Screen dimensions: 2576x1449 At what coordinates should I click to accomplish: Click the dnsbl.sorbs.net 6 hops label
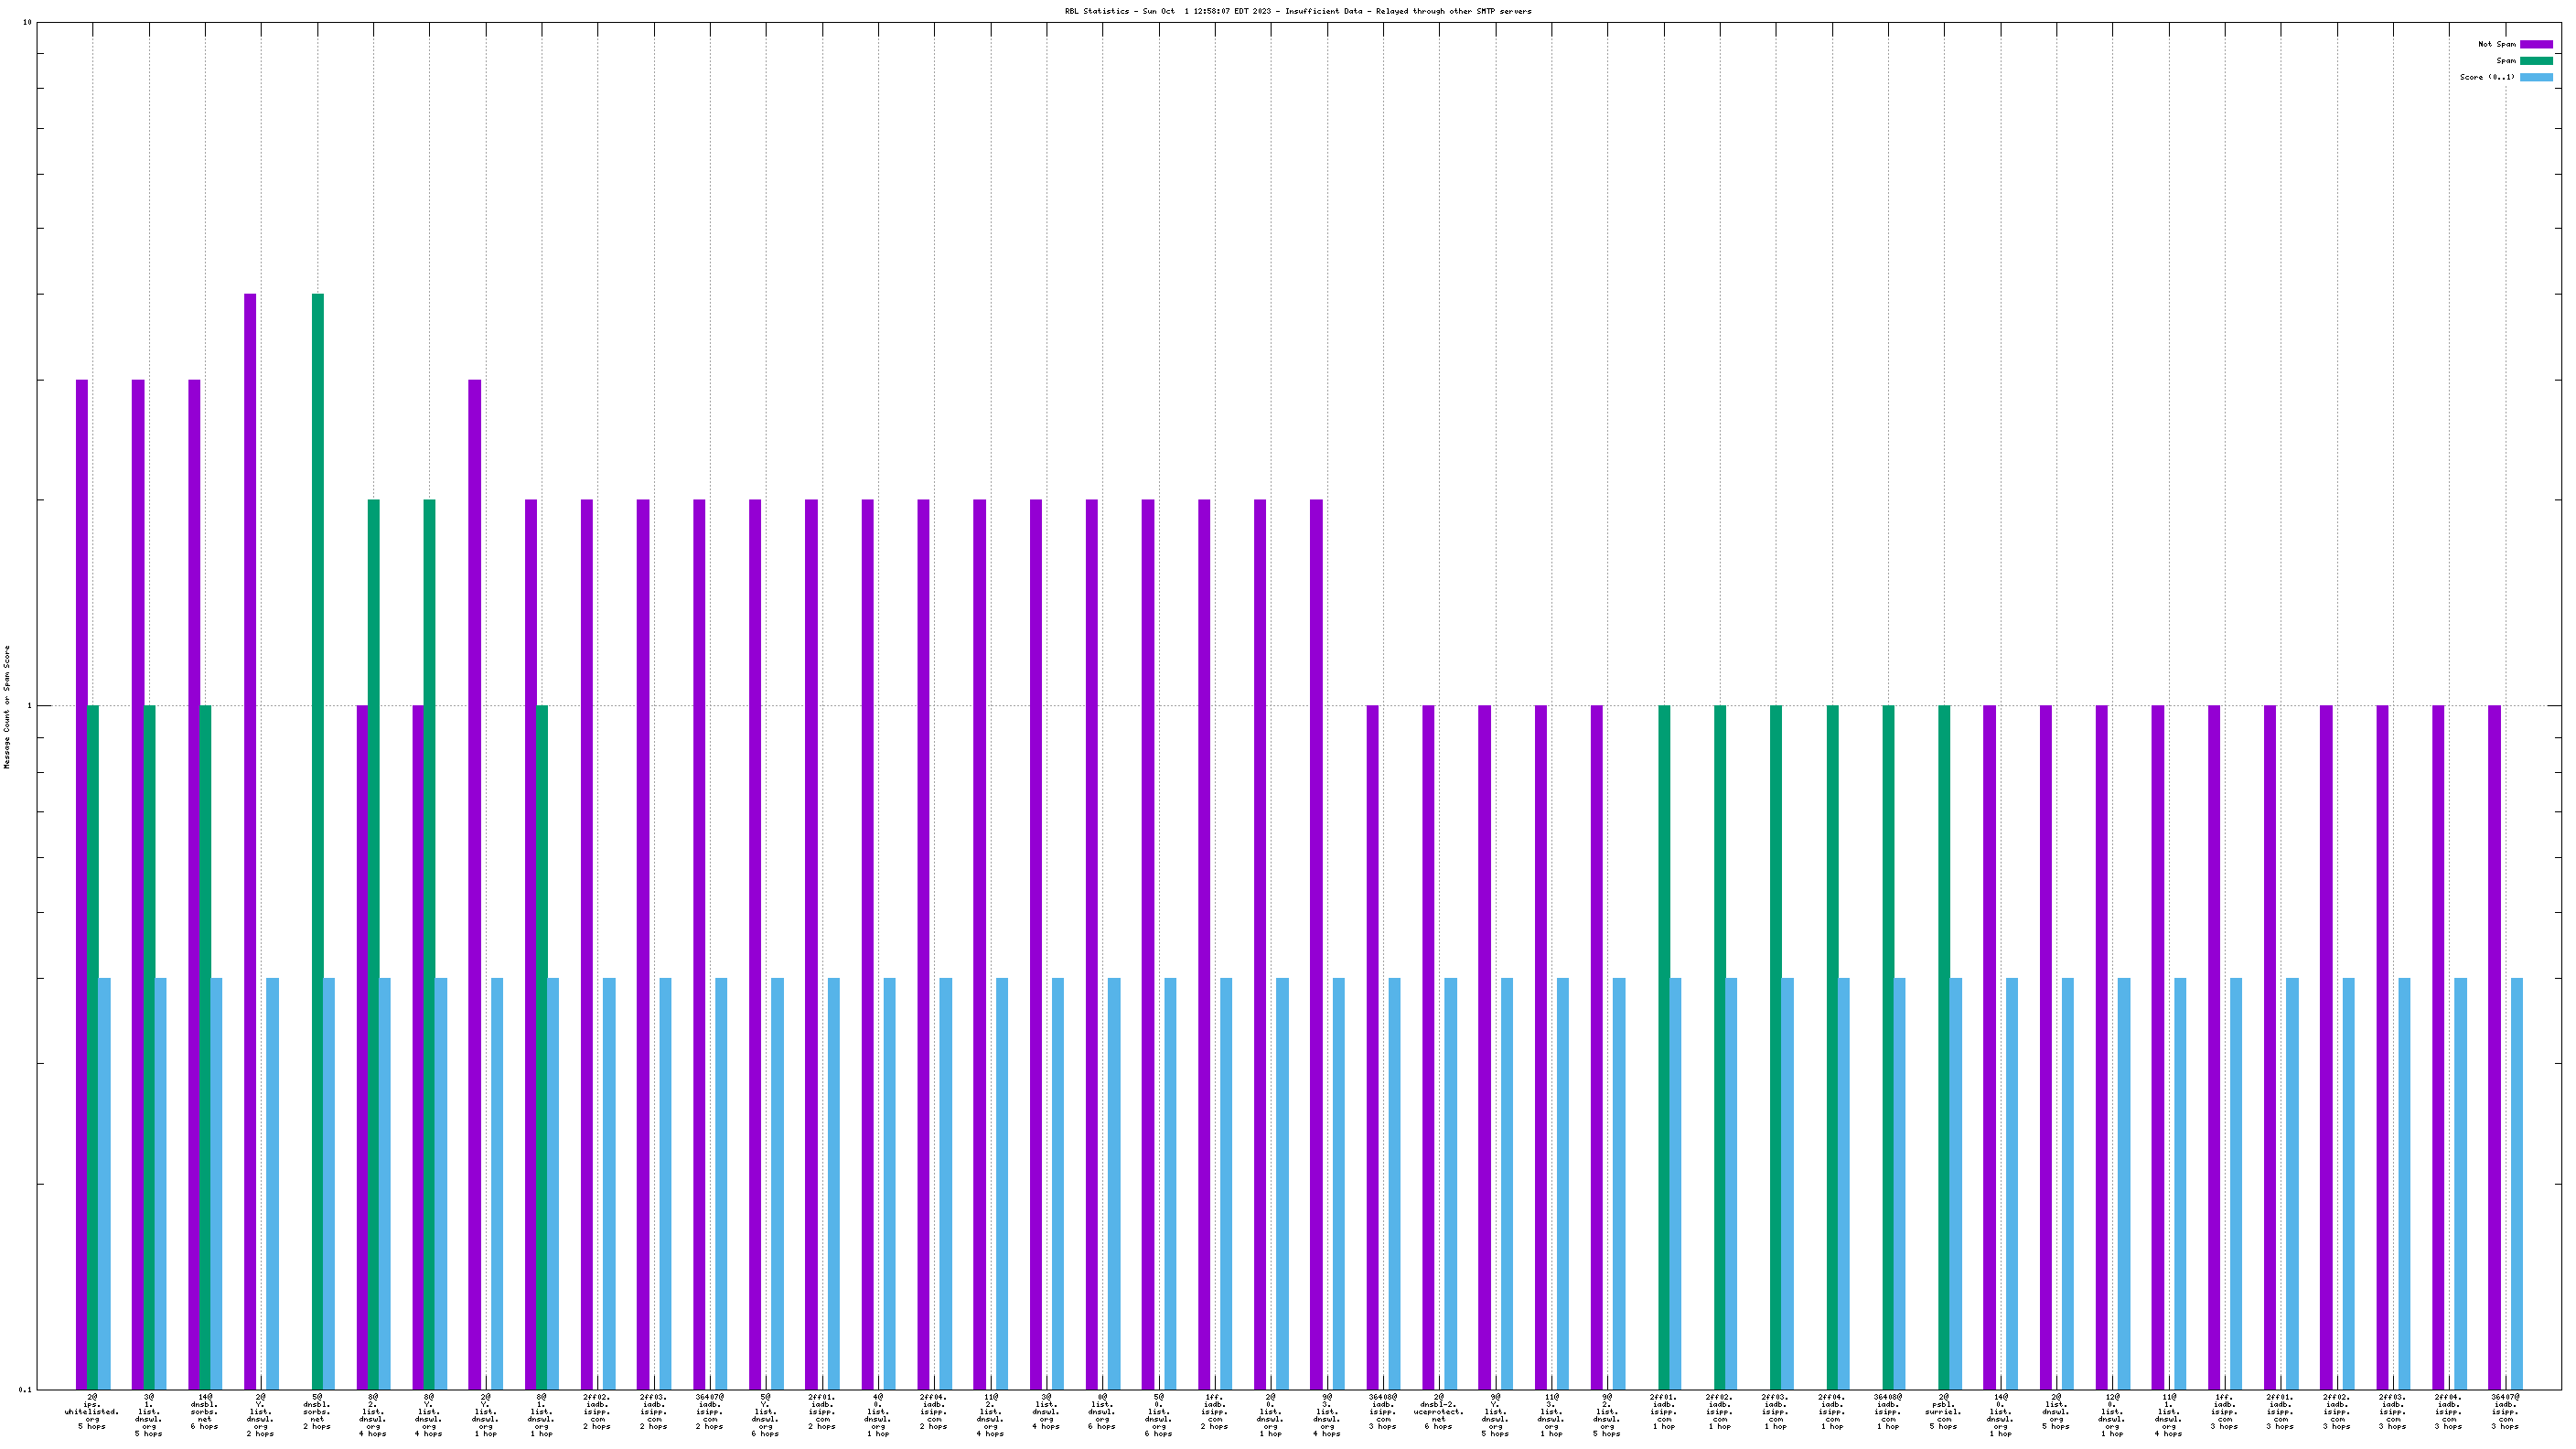pos(204,1411)
